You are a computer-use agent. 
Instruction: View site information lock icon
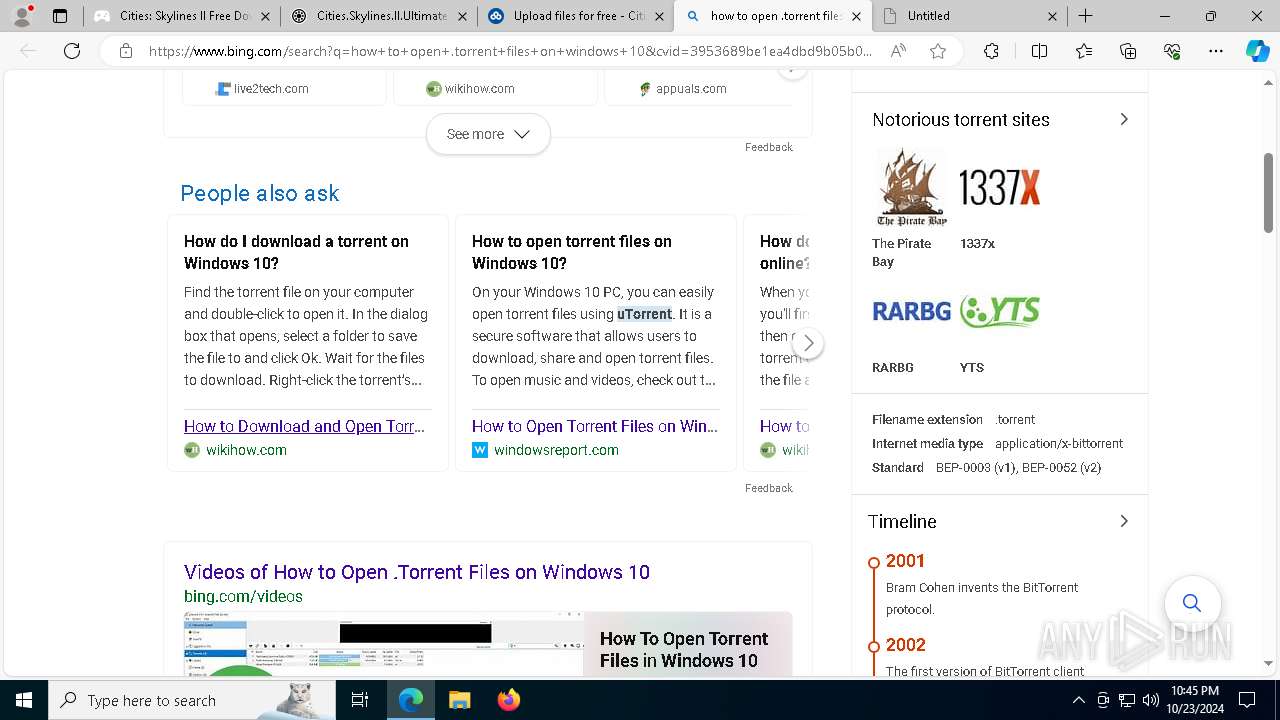point(125,51)
